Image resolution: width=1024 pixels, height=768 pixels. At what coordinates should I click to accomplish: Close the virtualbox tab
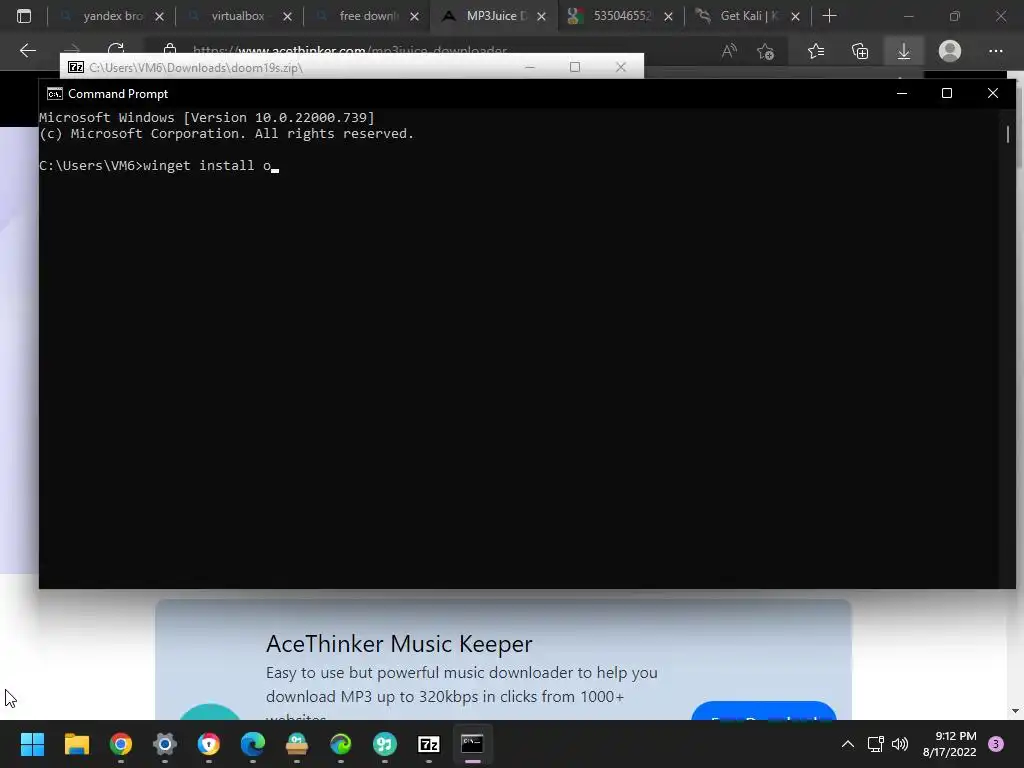coord(287,16)
